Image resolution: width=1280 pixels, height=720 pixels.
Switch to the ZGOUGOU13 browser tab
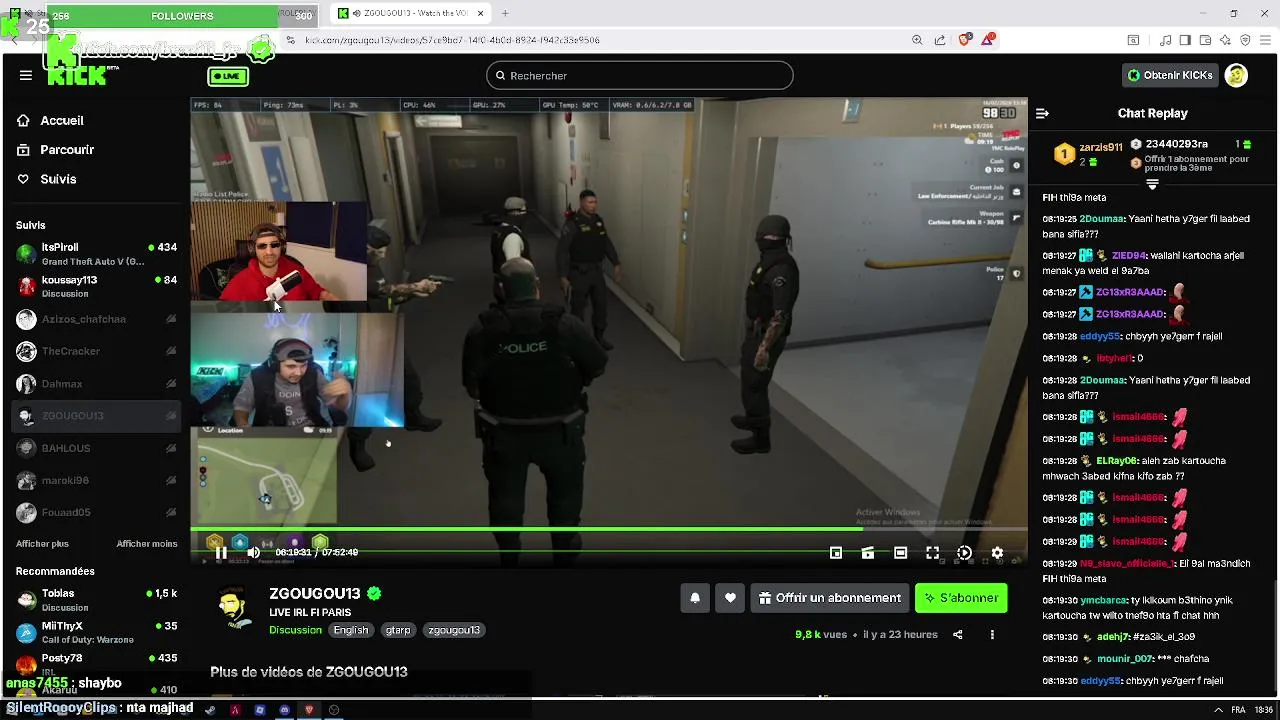[x=410, y=13]
